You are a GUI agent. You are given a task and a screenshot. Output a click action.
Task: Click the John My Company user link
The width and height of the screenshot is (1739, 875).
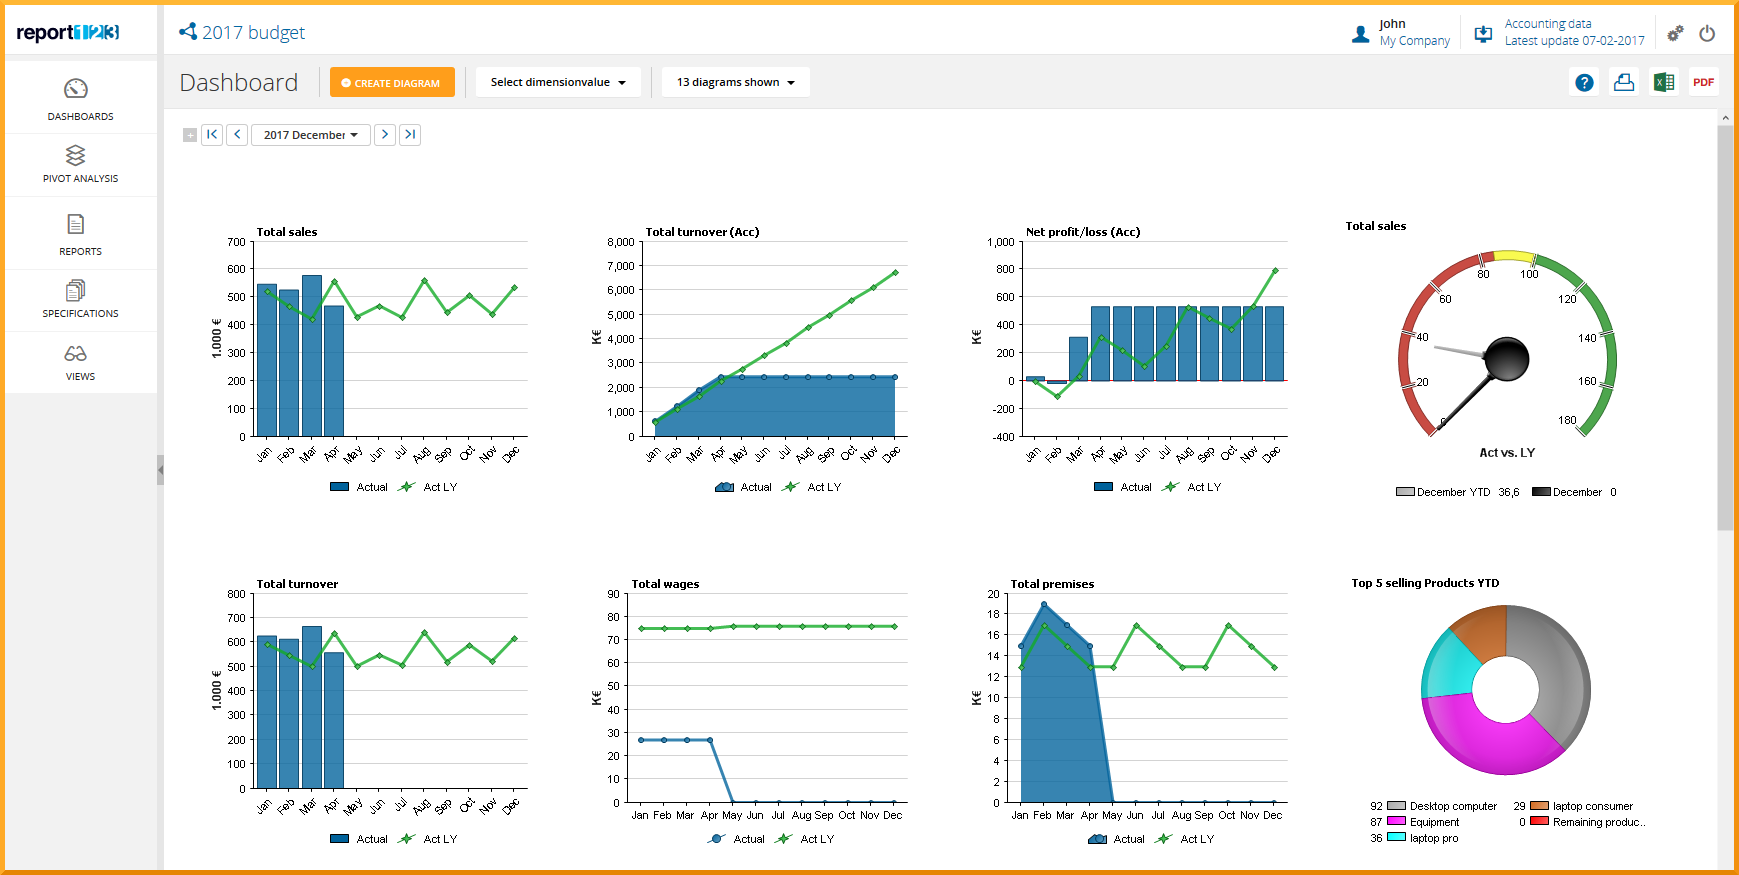(x=1402, y=33)
